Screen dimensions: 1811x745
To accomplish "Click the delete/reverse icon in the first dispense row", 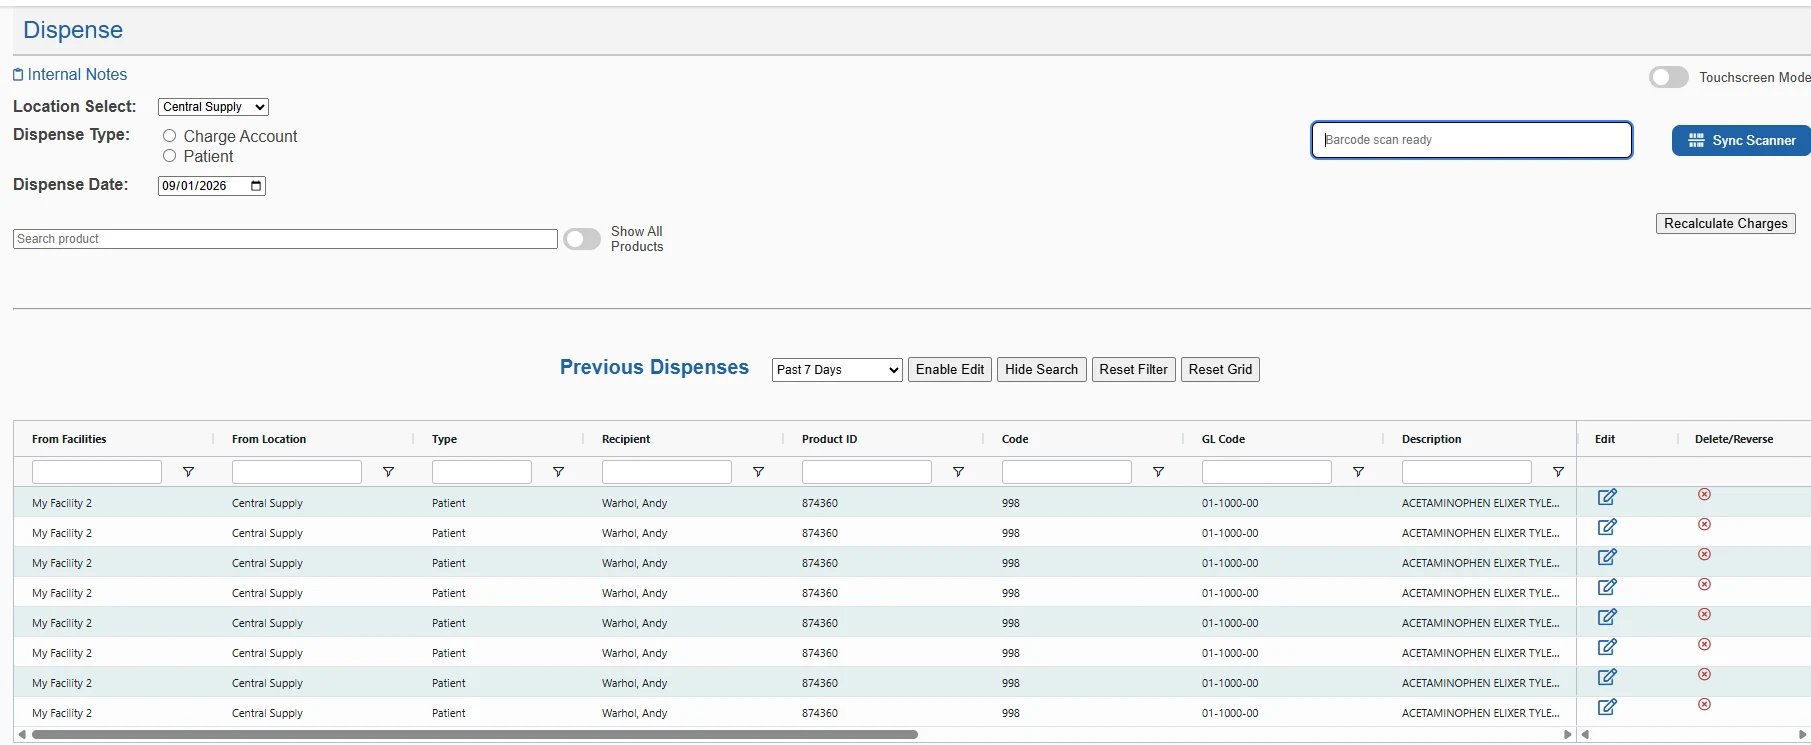I will [x=1704, y=494].
